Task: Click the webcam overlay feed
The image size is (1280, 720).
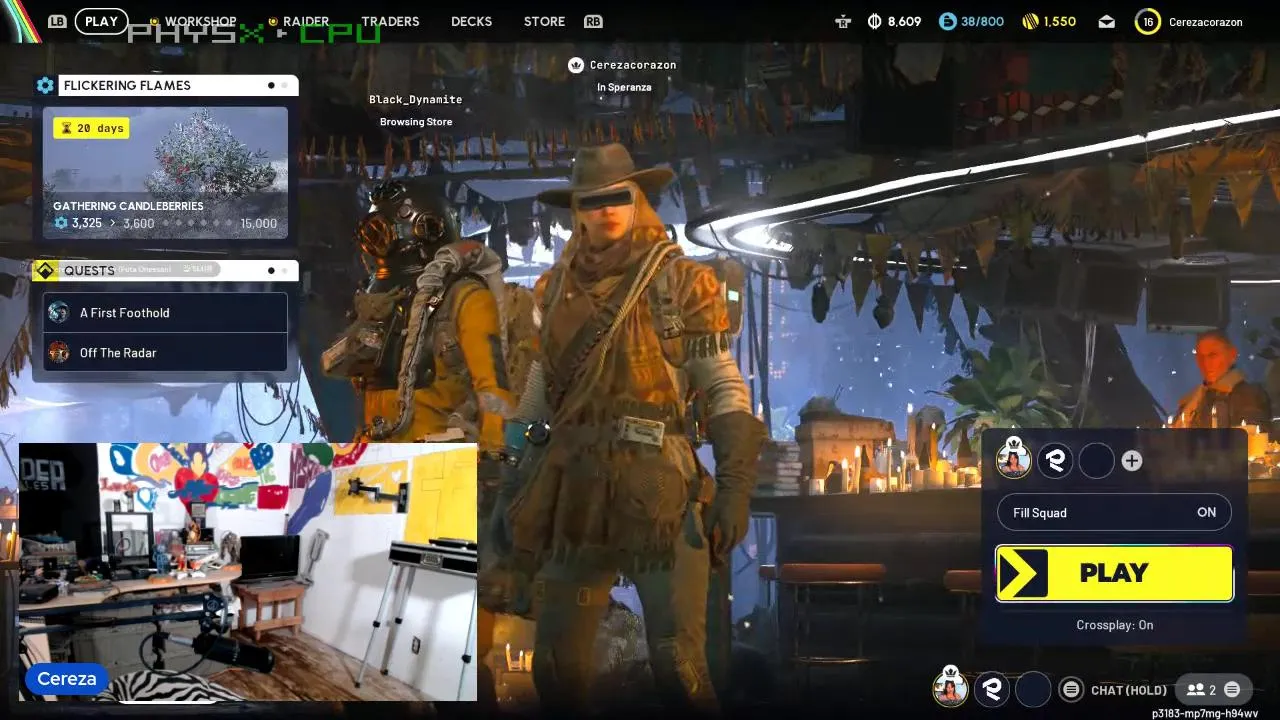Action: click(x=248, y=572)
